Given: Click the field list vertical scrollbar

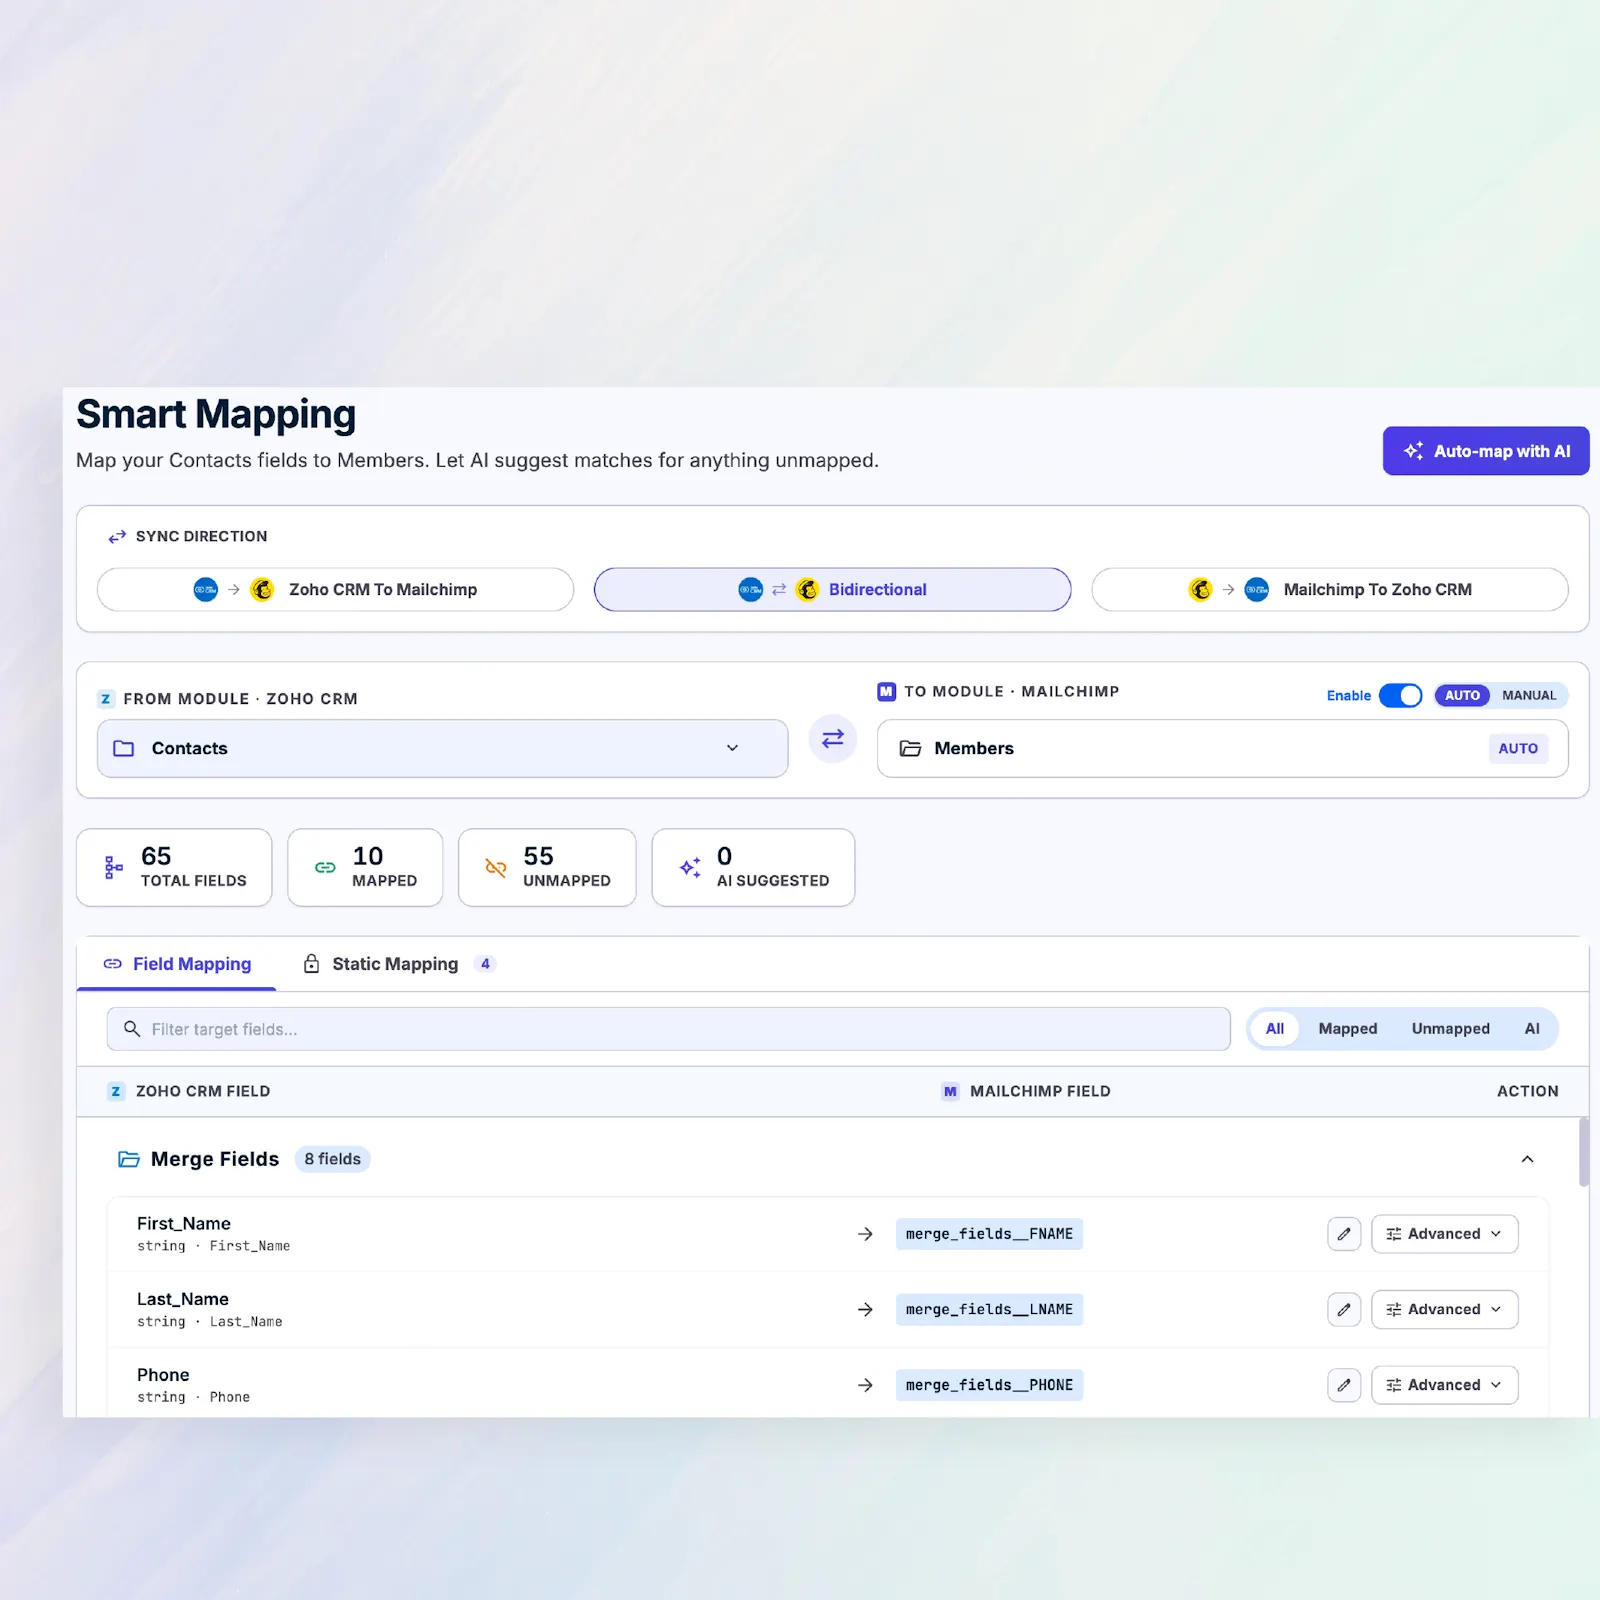Looking at the screenshot, I should coord(1583,1152).
